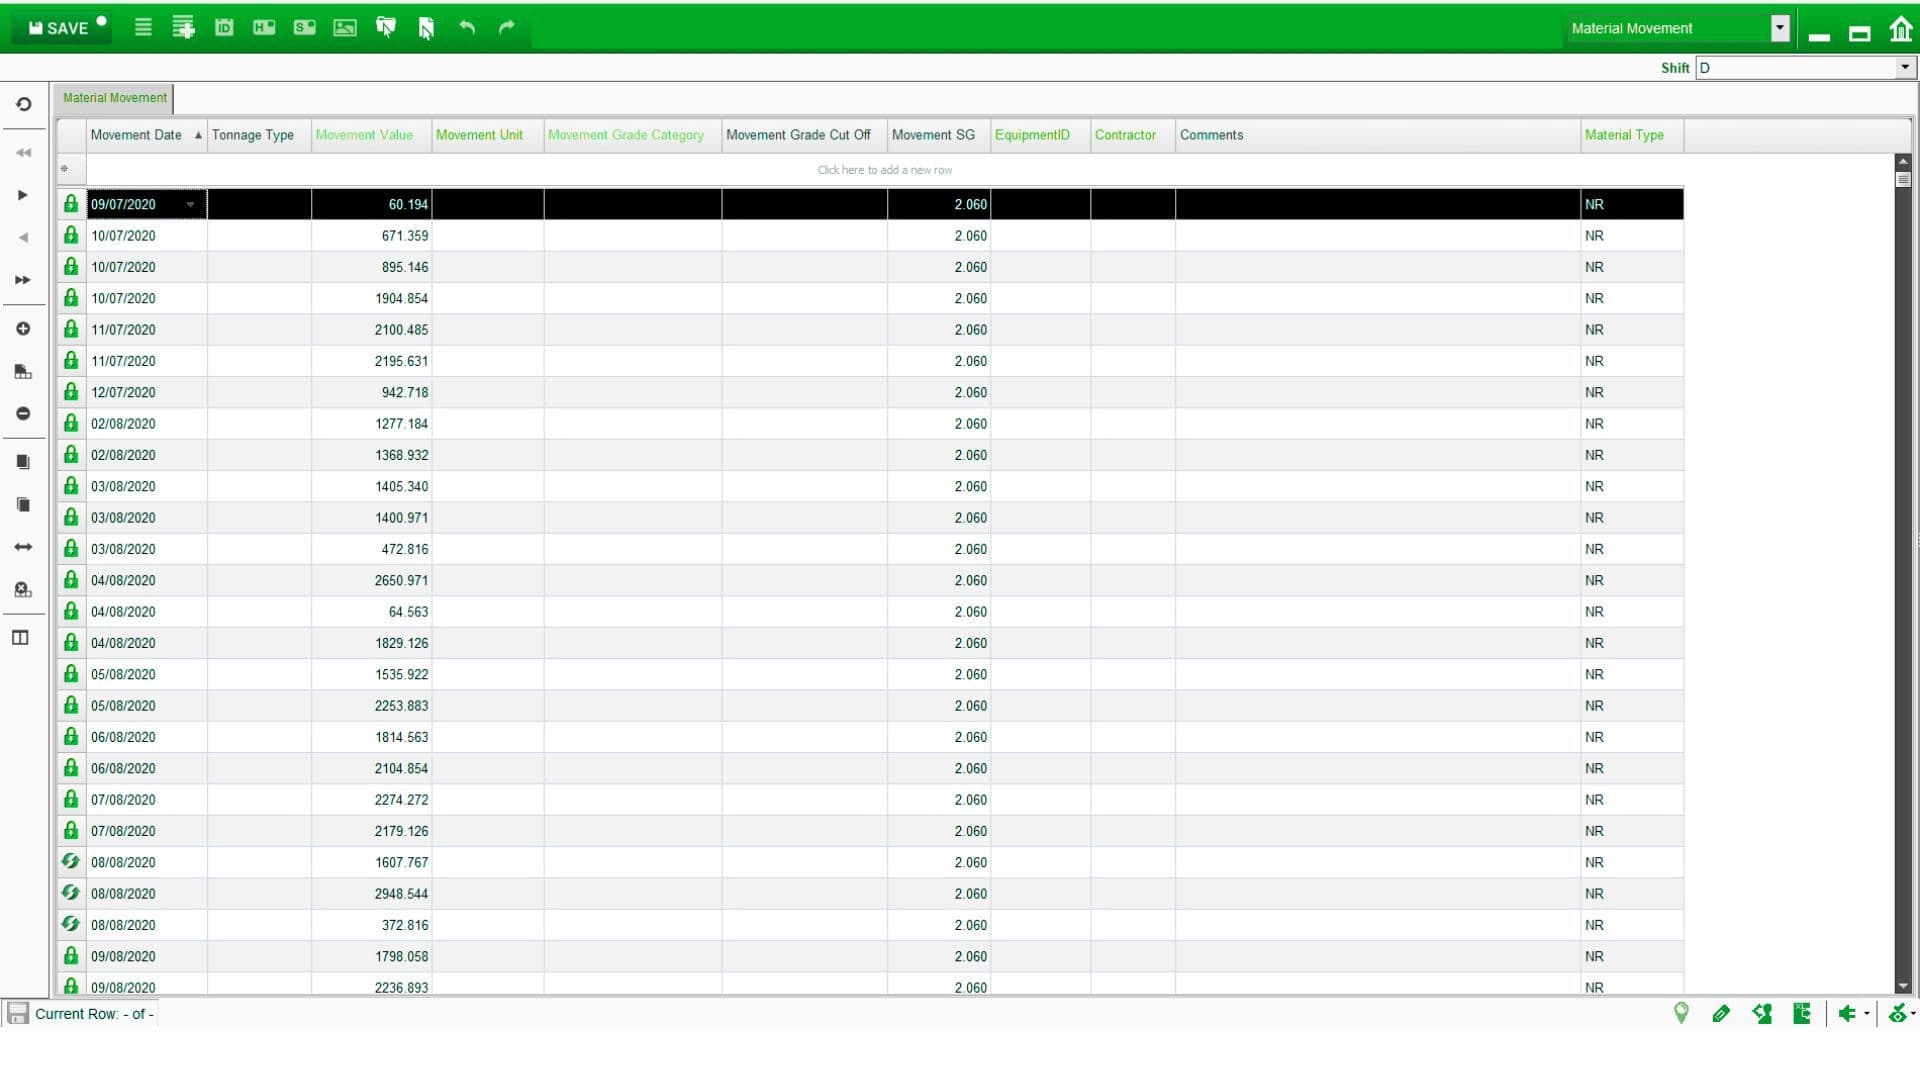Select the cell with value 2650.971

point(371,581)
